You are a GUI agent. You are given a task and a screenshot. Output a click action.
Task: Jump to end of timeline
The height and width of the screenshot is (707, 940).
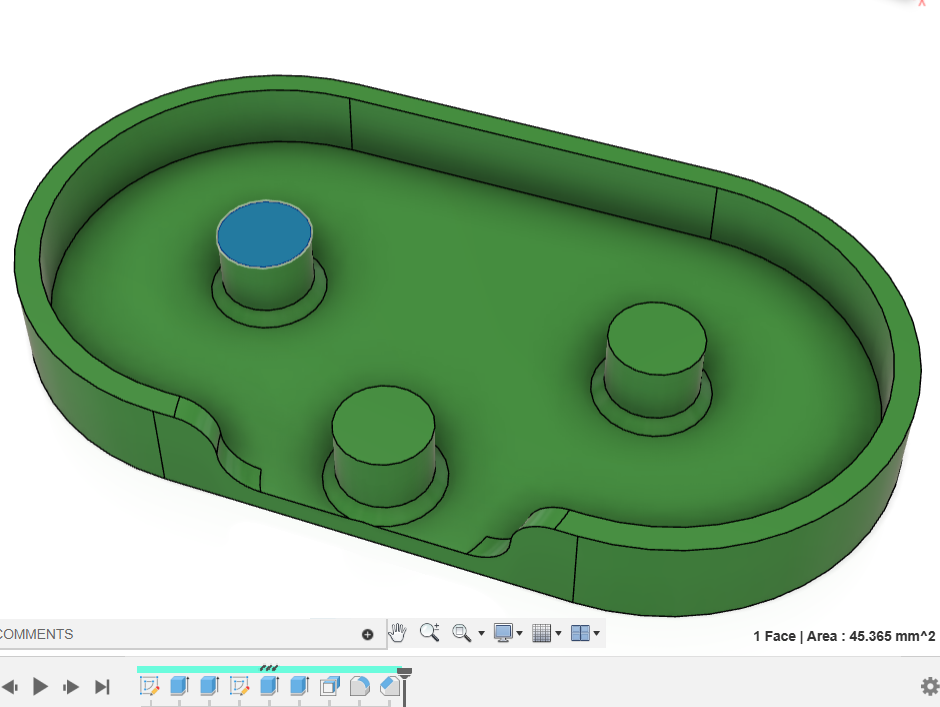101,686
